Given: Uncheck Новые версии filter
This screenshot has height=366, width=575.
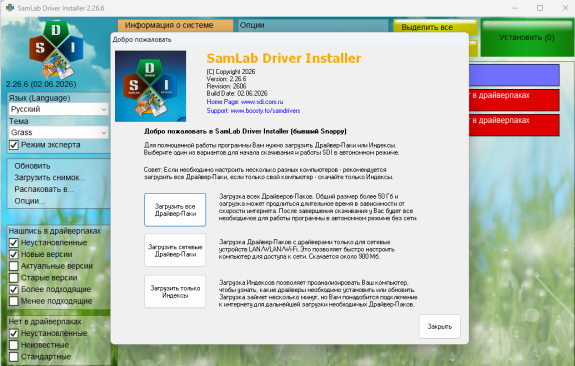Looking at the screenshot, I should coord(14,254).
